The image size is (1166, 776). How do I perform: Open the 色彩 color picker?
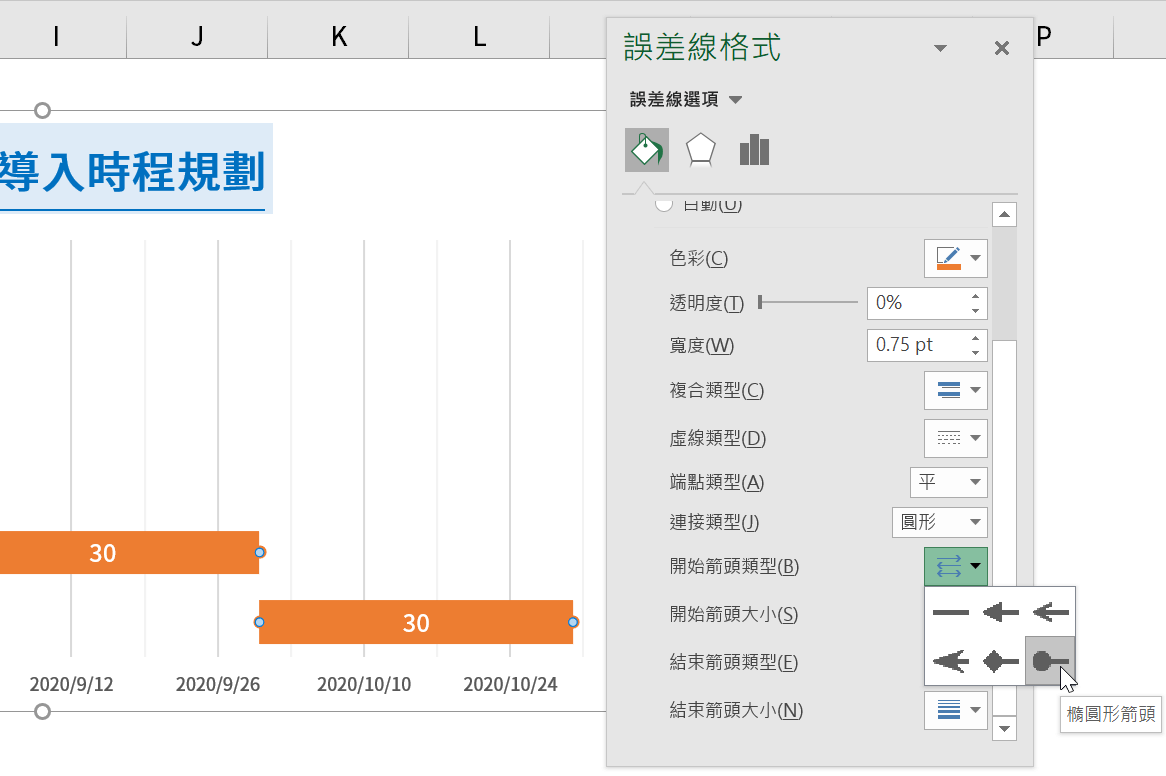point(956,259)
